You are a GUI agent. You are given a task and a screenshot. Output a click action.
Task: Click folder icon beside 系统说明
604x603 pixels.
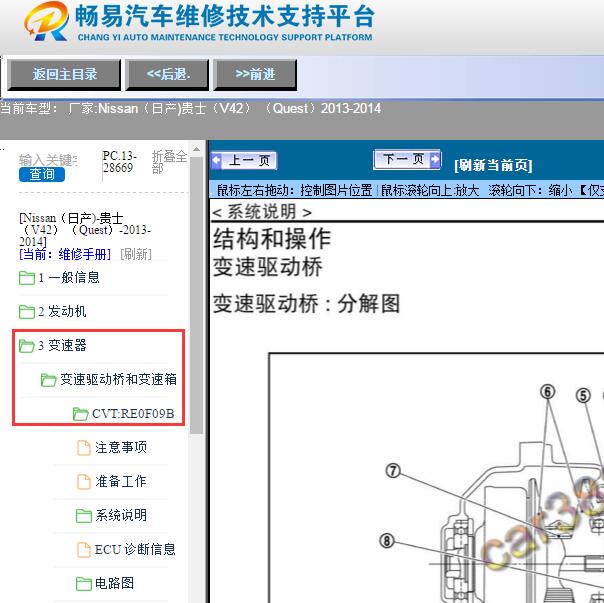pyautogui.click(x=84, y=516)
